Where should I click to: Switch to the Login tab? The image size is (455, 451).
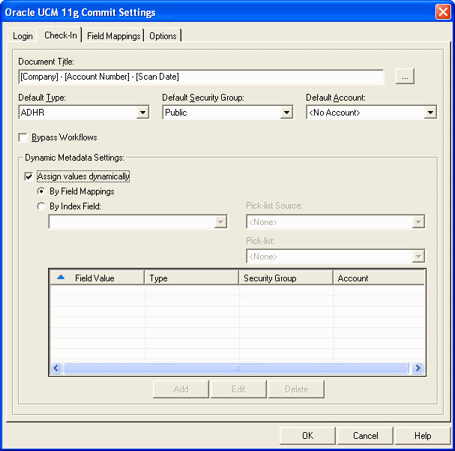point(22,36)
